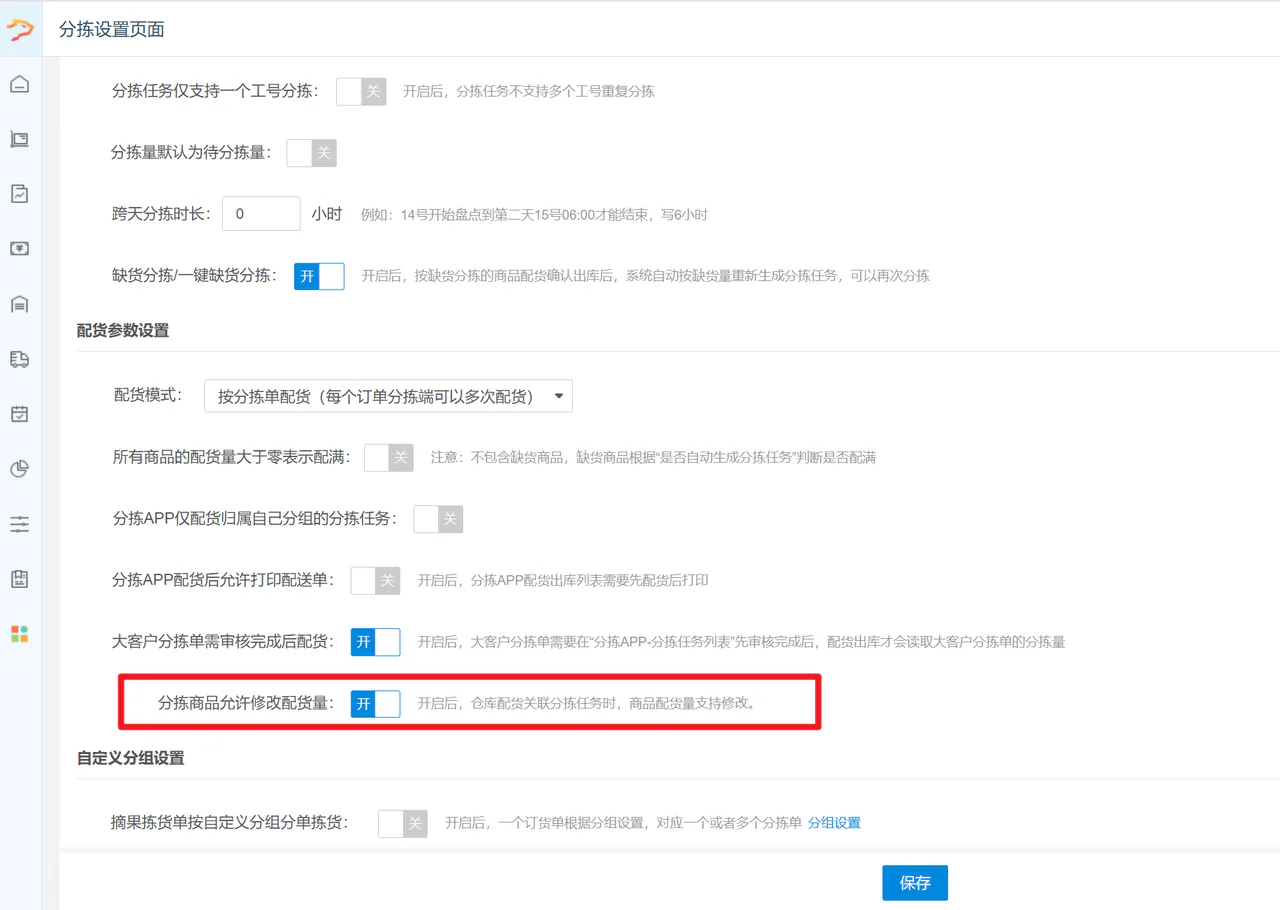This screenshot has width=1280, height=910.
Task: Enable 分拣量默认为待分拣量 switch
Action: click(311, 153)
